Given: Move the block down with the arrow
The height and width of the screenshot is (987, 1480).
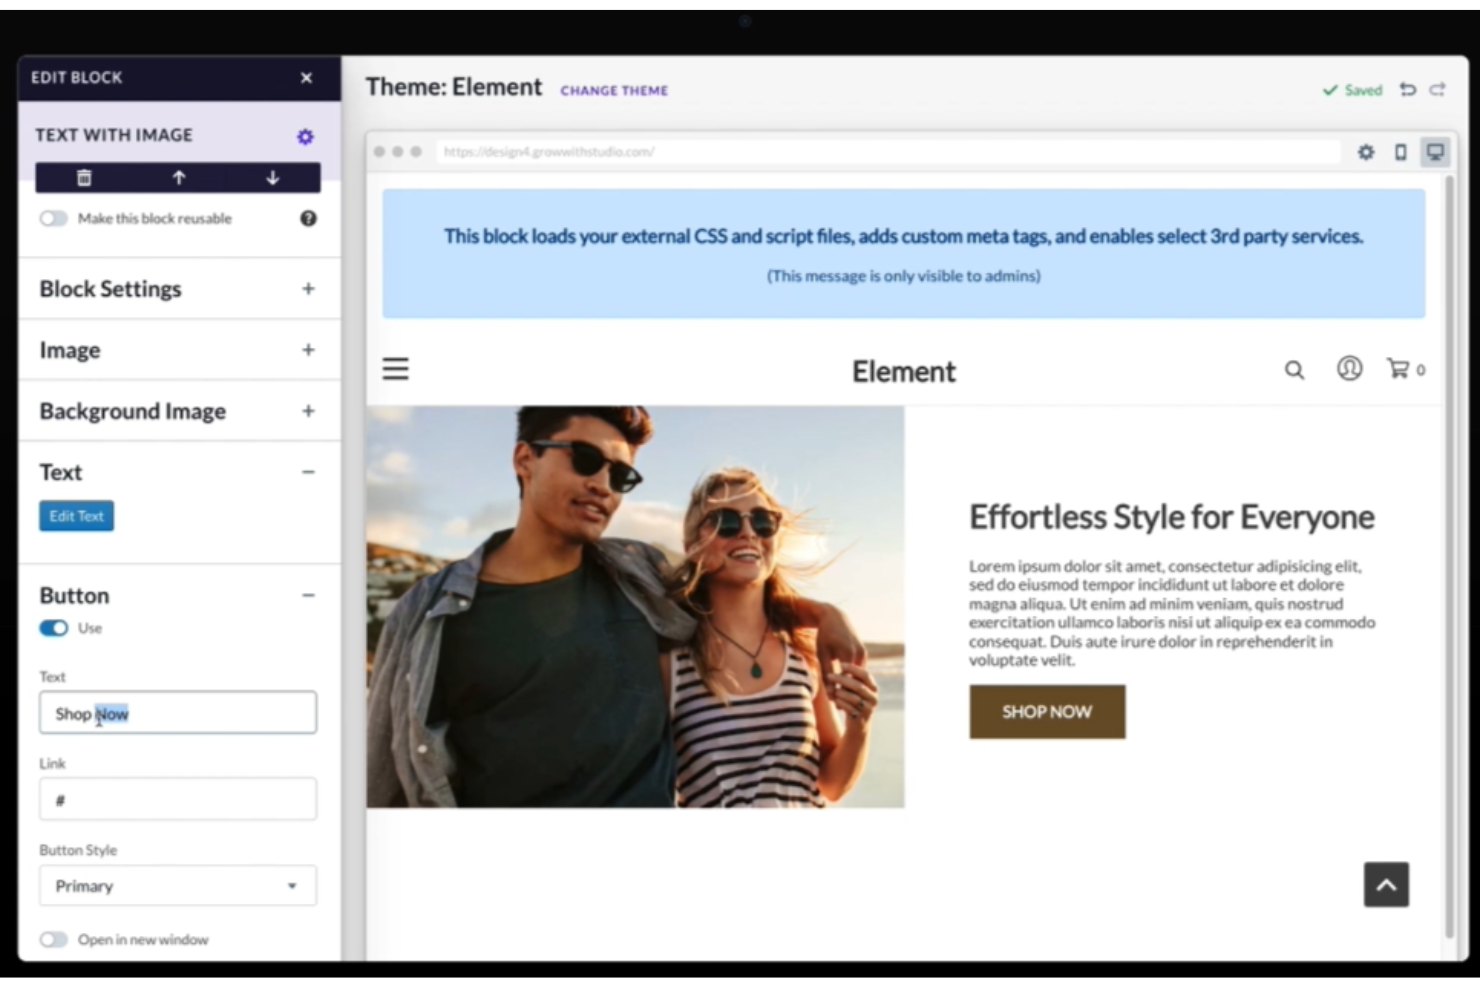Looking at the screenshot, I should 272,177.
